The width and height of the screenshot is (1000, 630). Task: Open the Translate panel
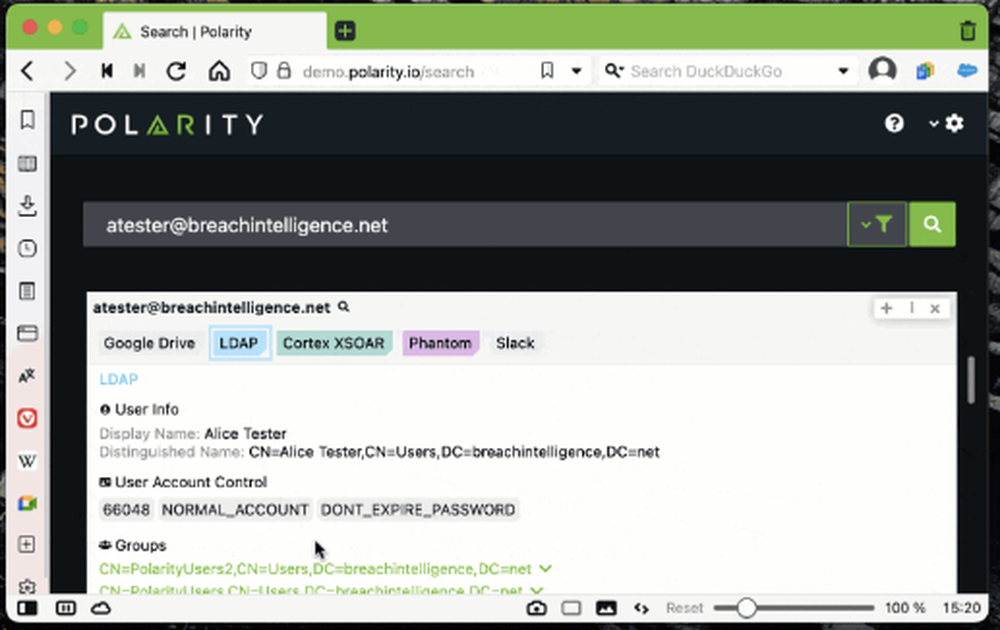tap(27, 376)
